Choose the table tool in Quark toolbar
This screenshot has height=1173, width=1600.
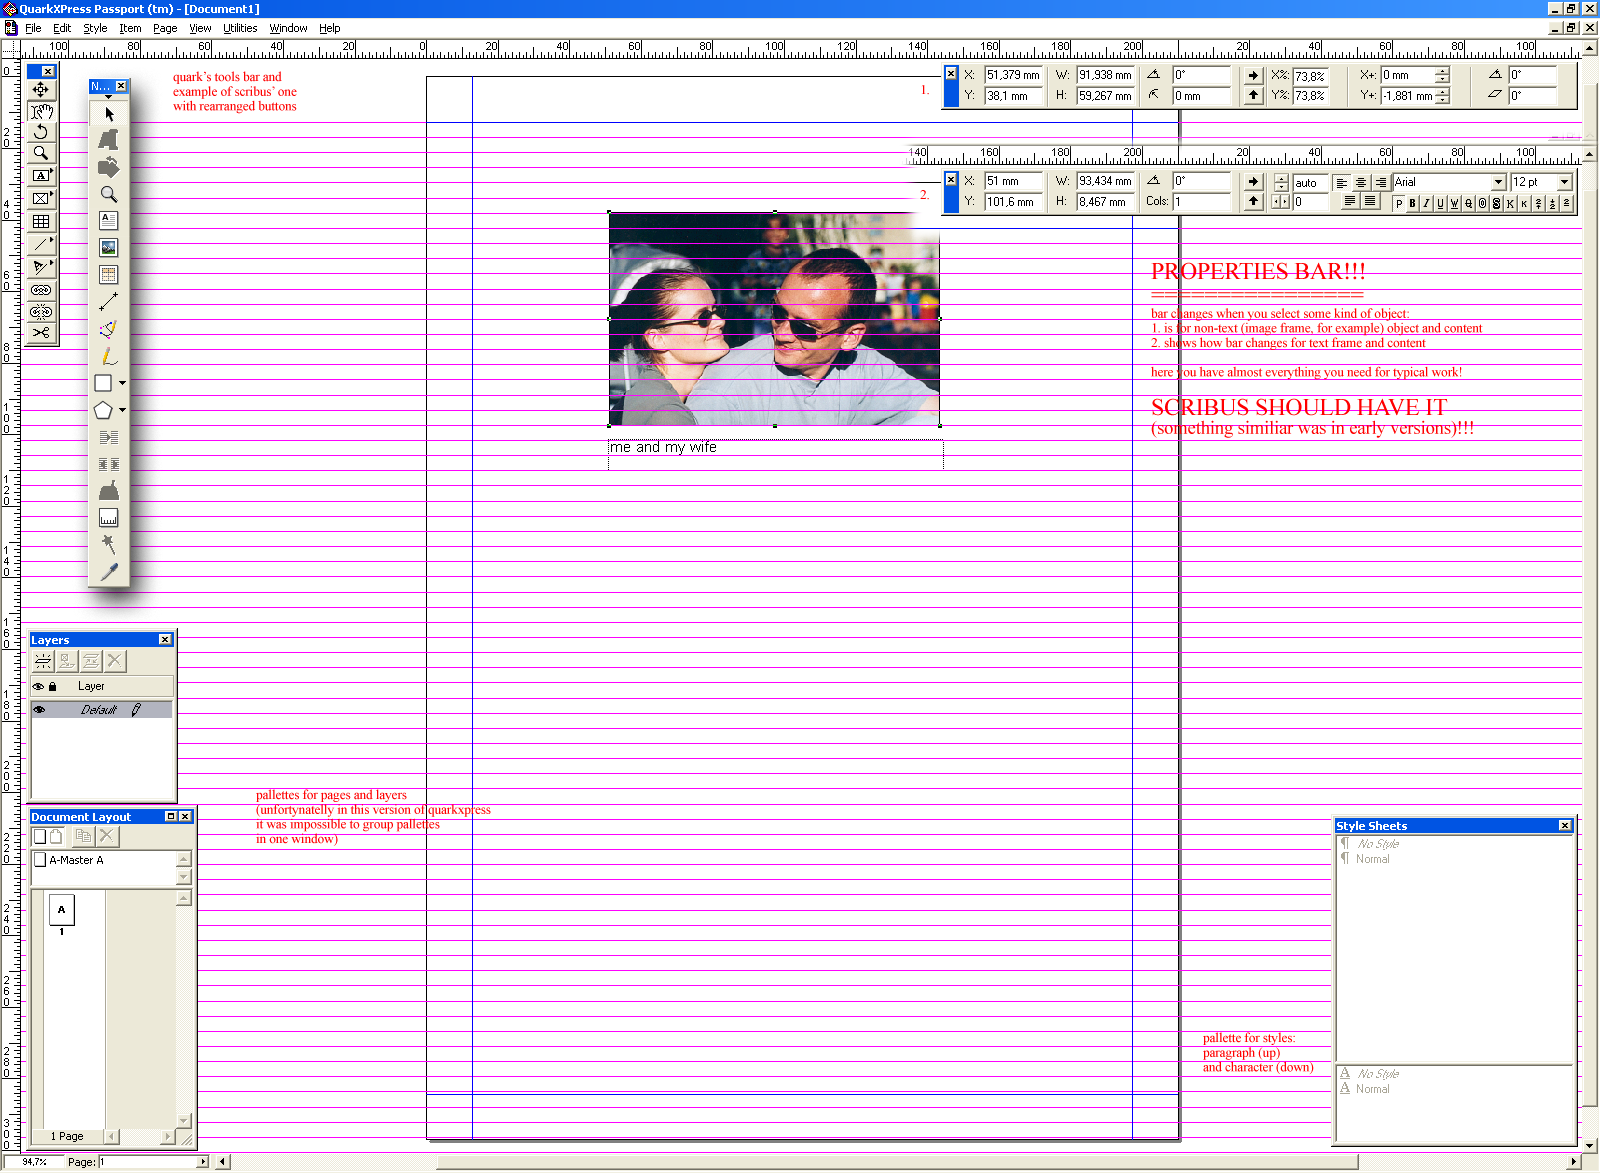click(41, 221)
